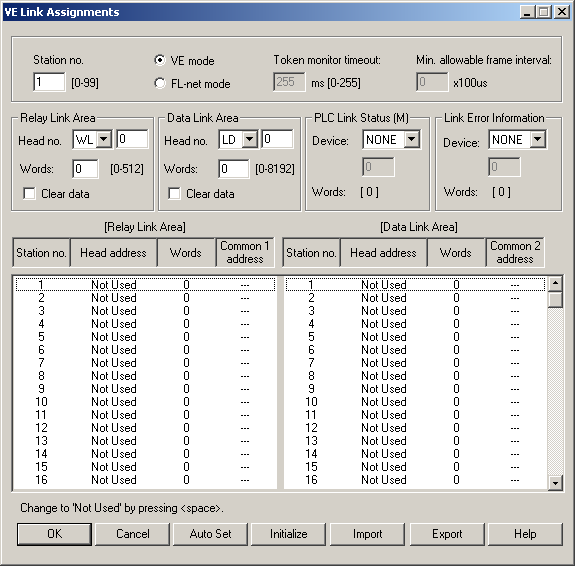
Task: Click the Auto Set button
Action: pyautogui.click(x=210, y=534)
